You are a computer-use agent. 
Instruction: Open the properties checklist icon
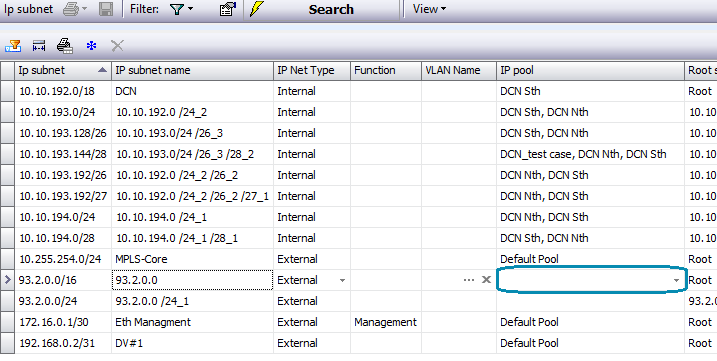[x=227, y=9]
